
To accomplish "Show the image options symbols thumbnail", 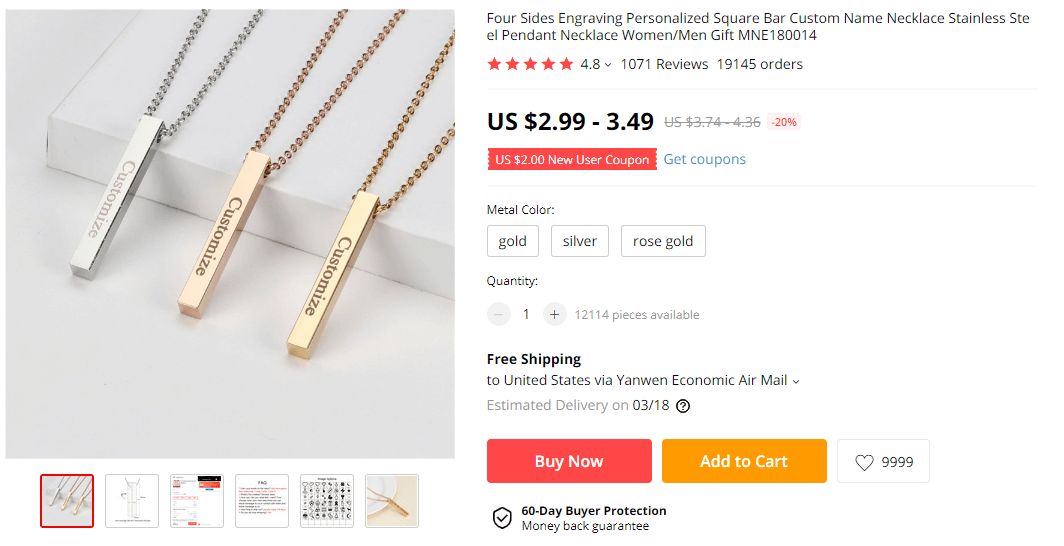I will tap(327, 501).
